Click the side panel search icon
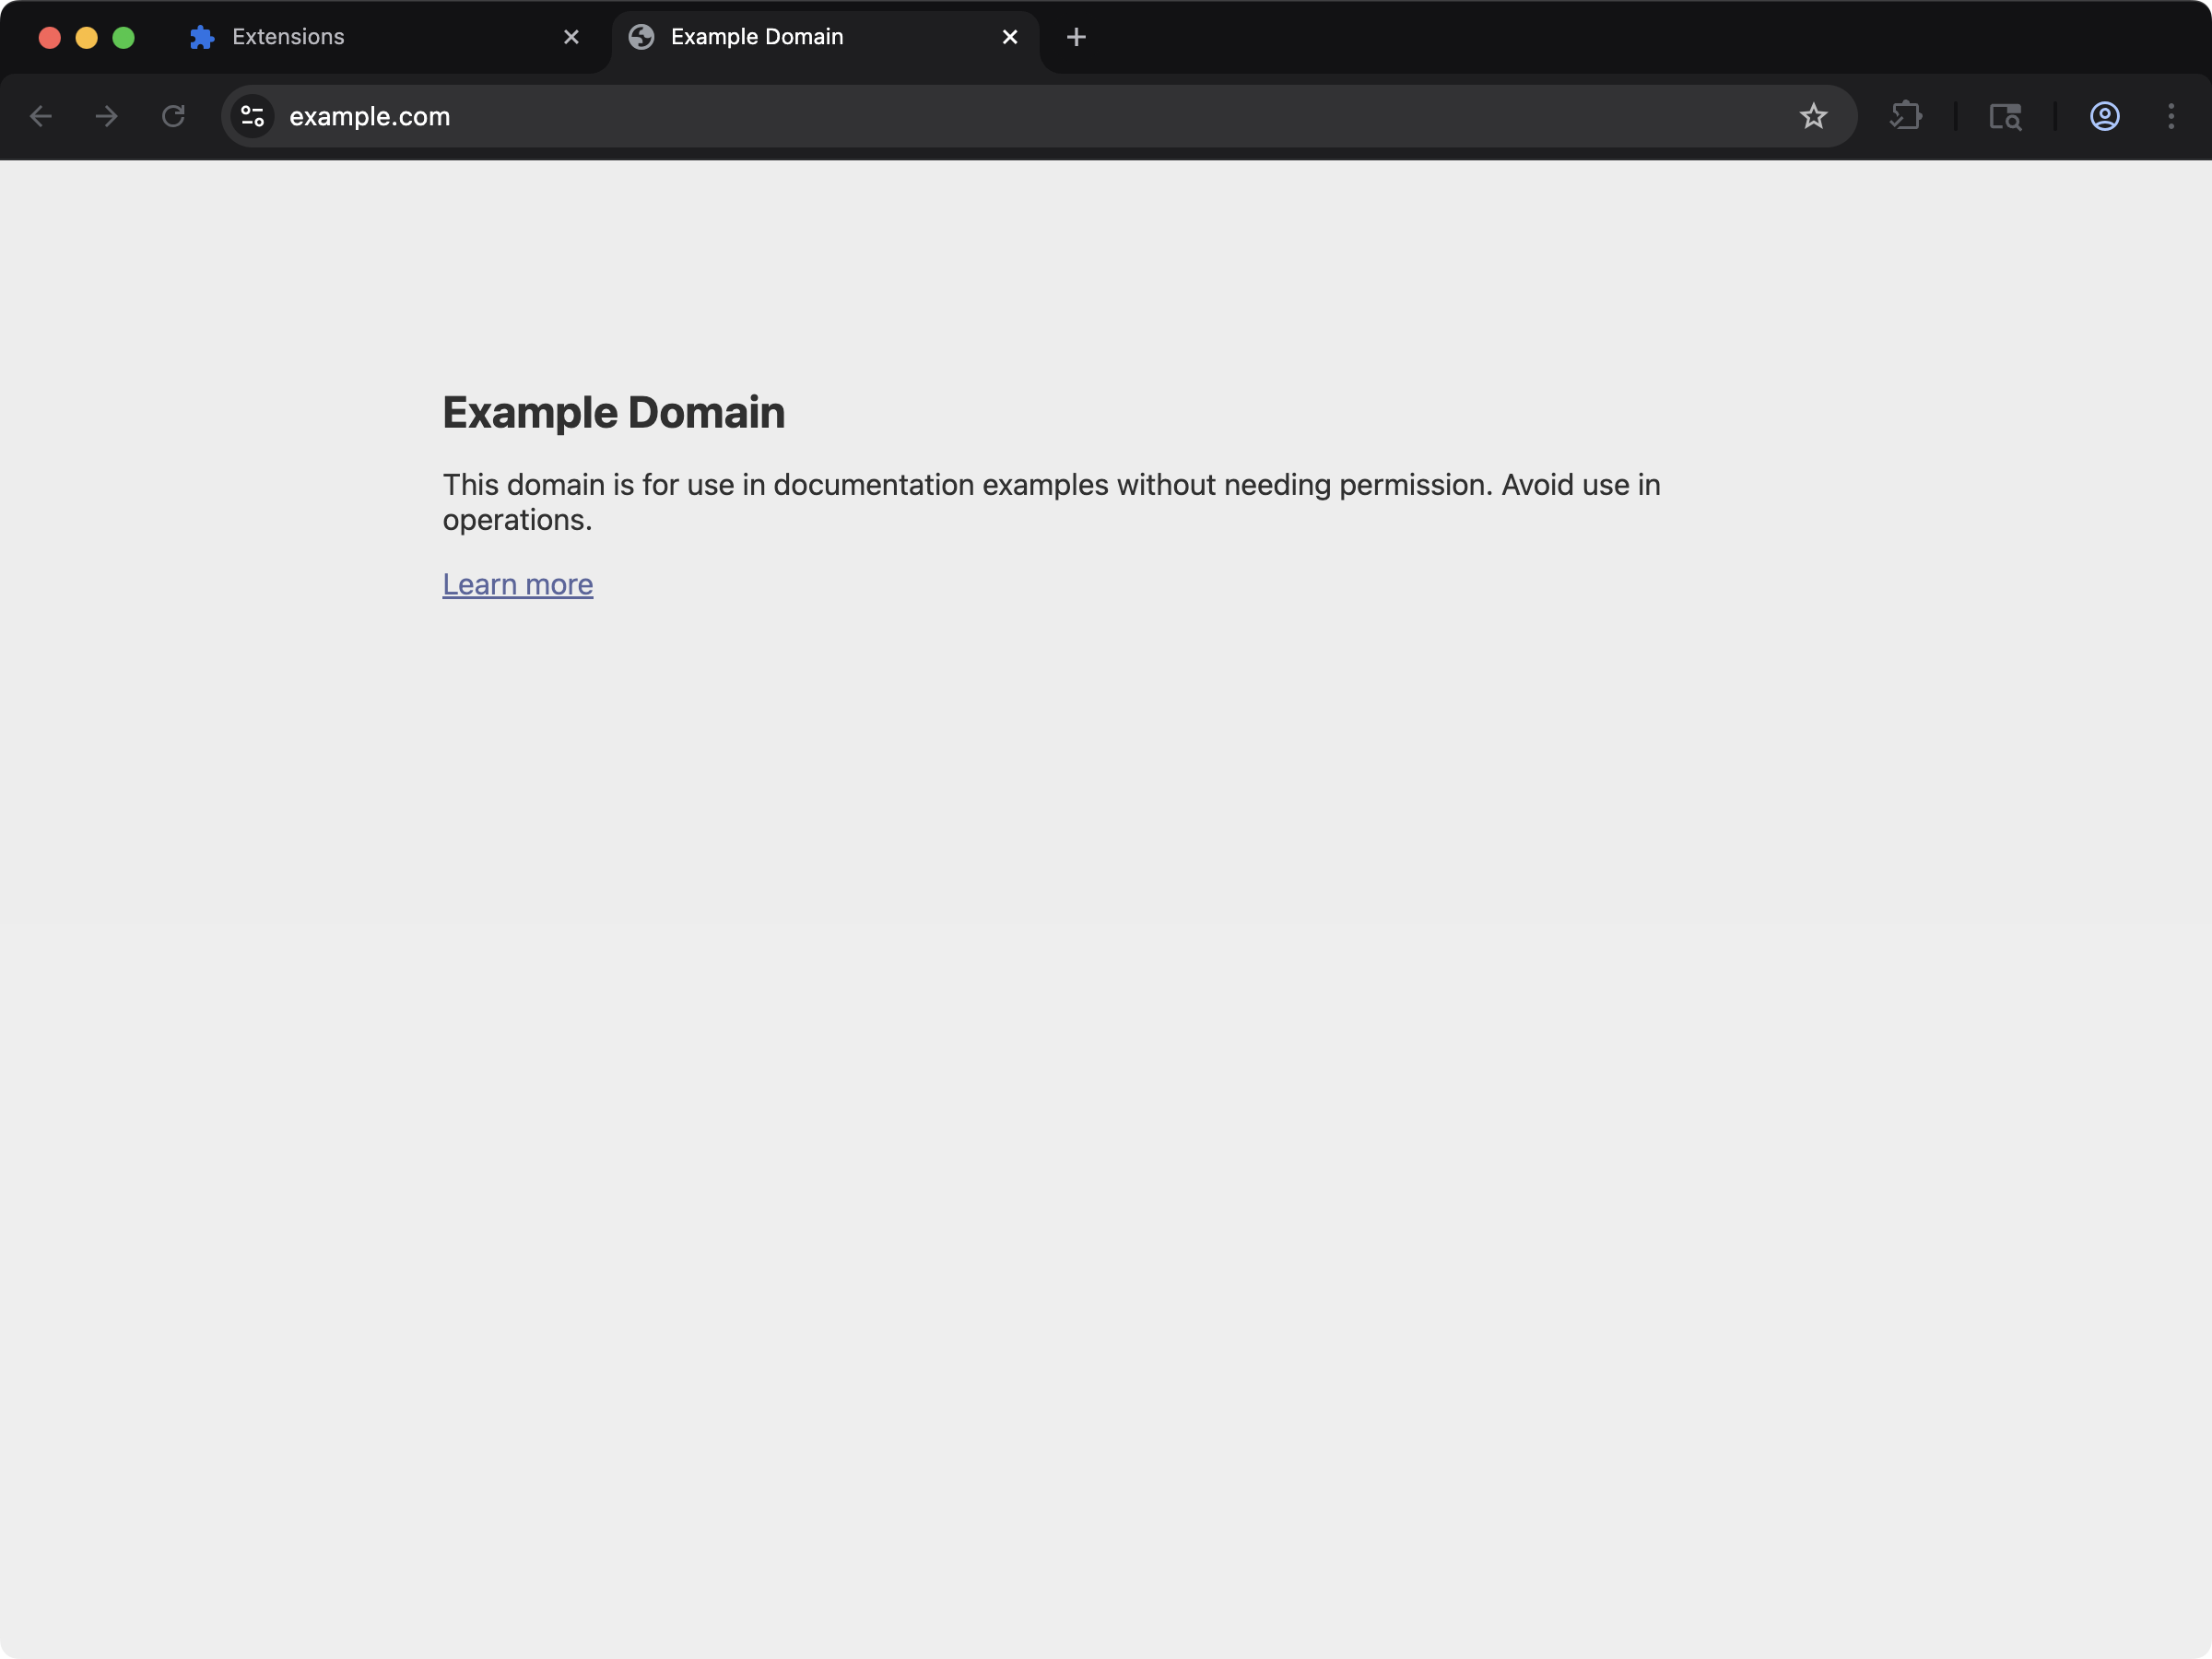 tap(2005, 116)
